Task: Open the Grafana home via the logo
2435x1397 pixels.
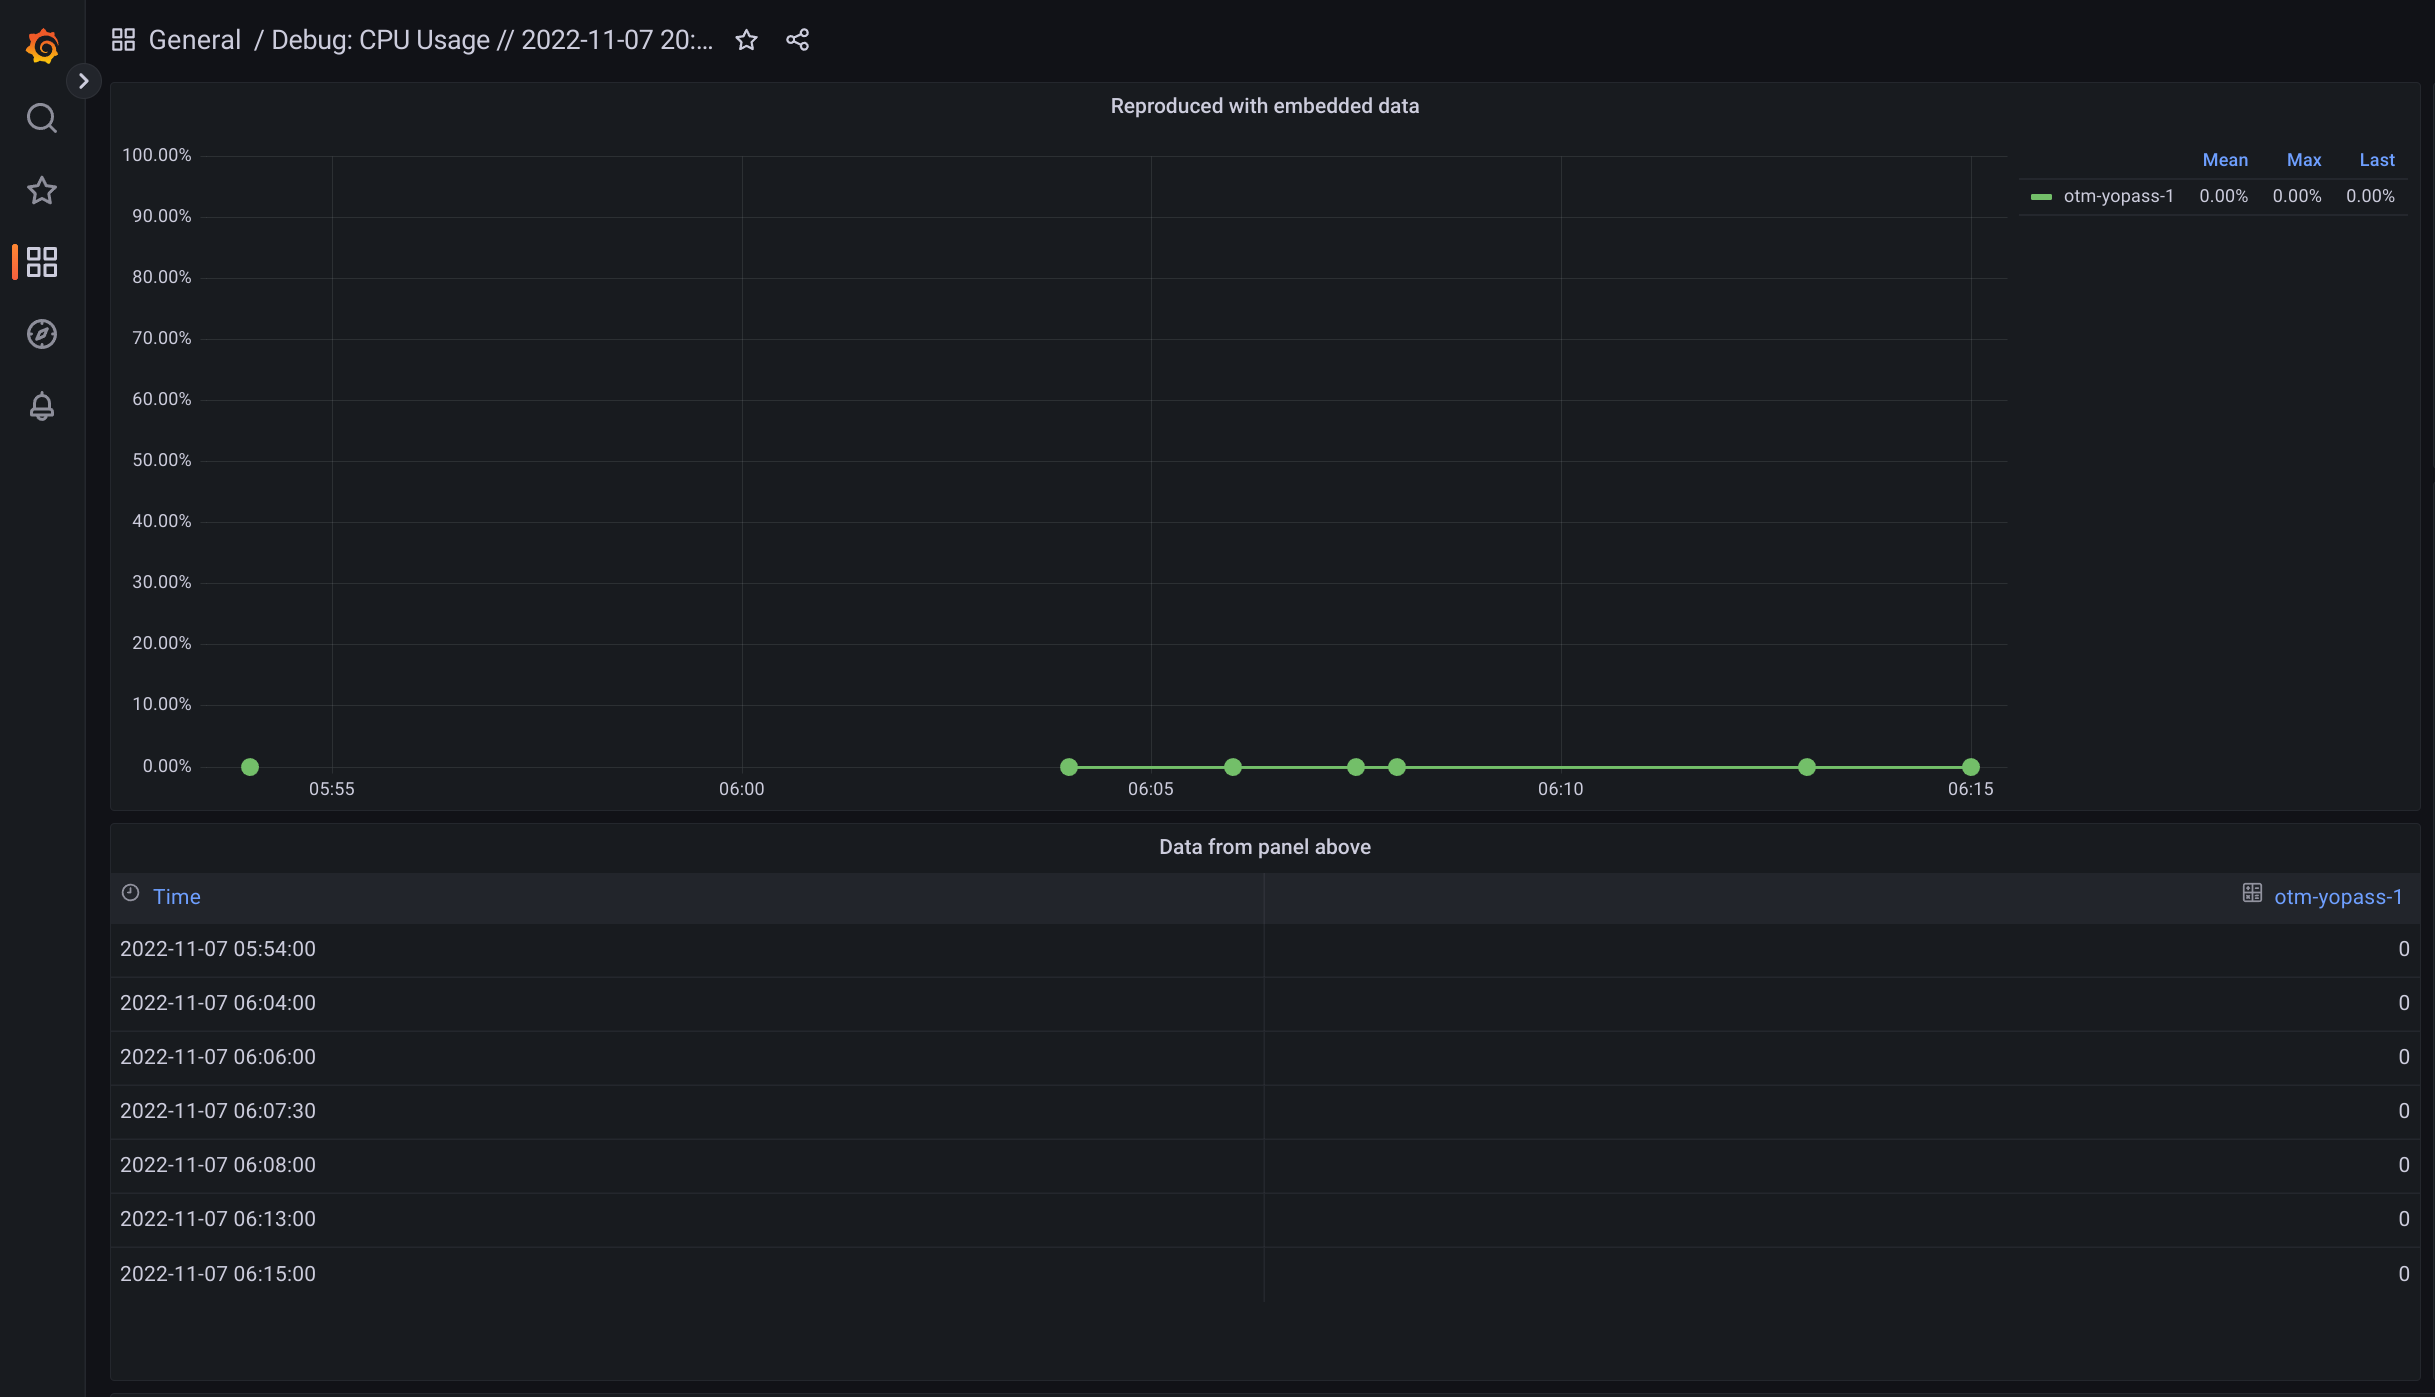Action: (41, 44)
